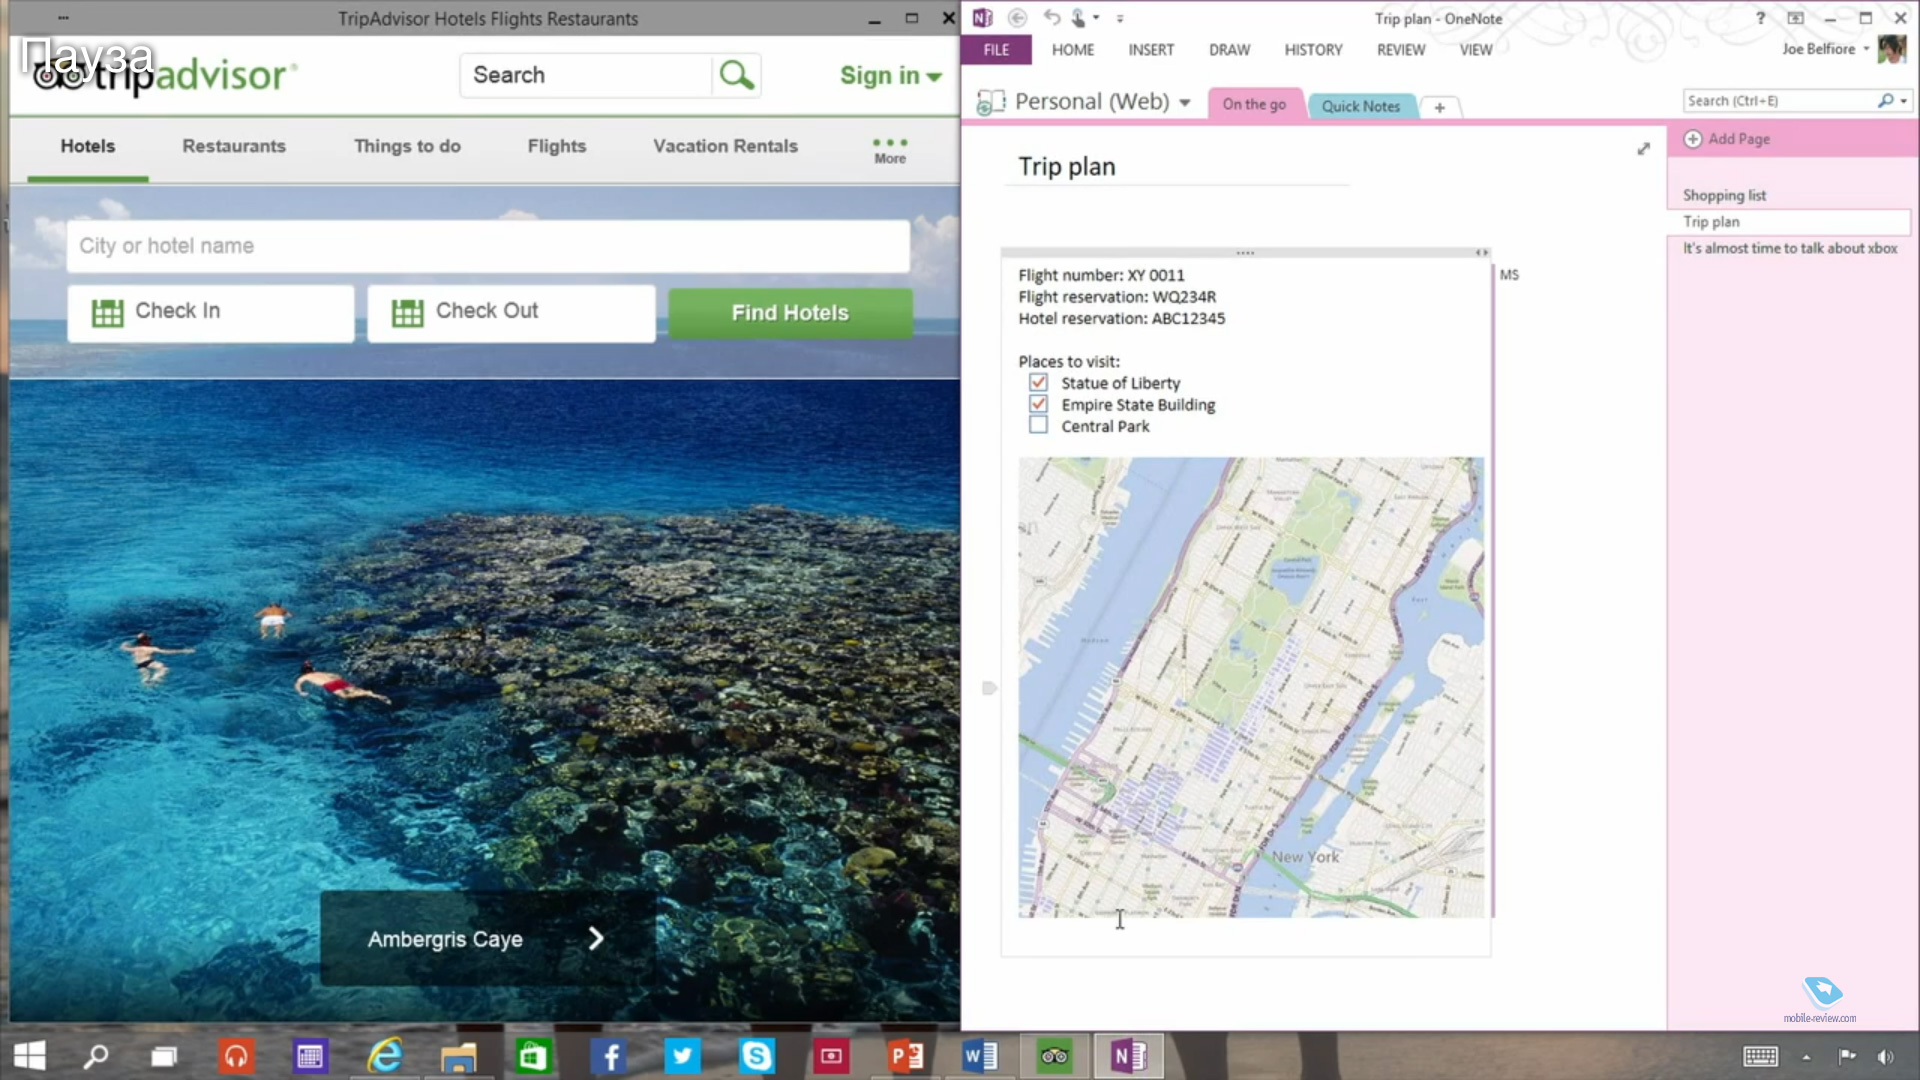
Task: Click the New York map image in note
Action: tap(1251, 687)
